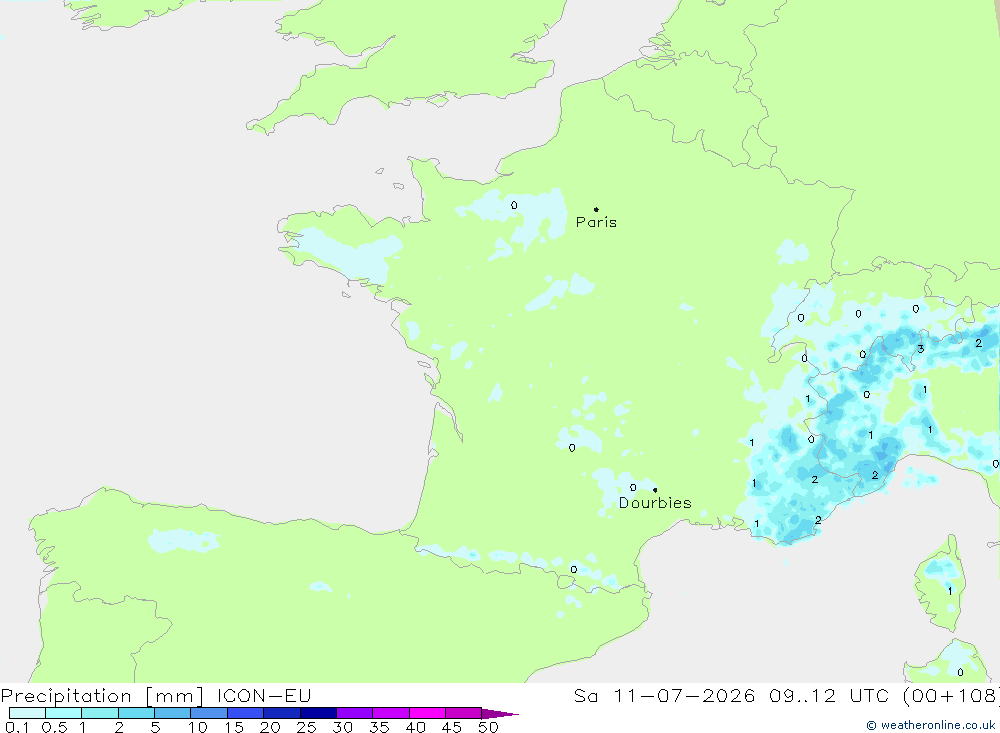1000x733 pixels.
Task: Pick the 10–15 mm legend swatch
Action: [x=209, y=713]
